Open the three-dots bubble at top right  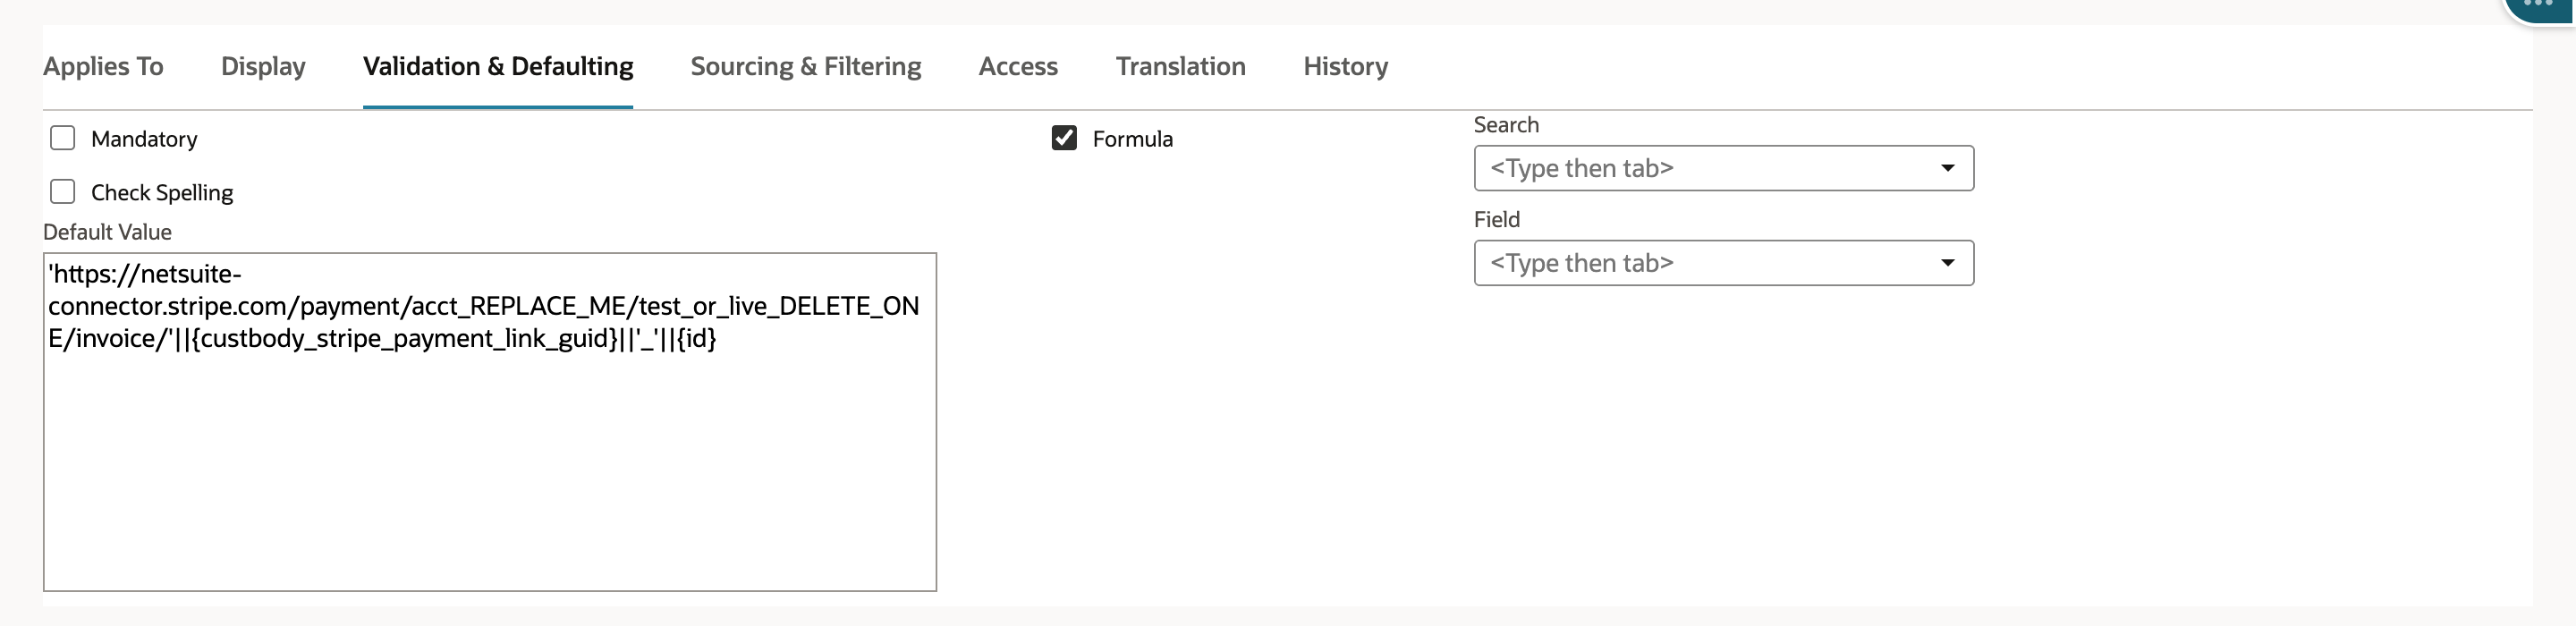click(2540, 6)
